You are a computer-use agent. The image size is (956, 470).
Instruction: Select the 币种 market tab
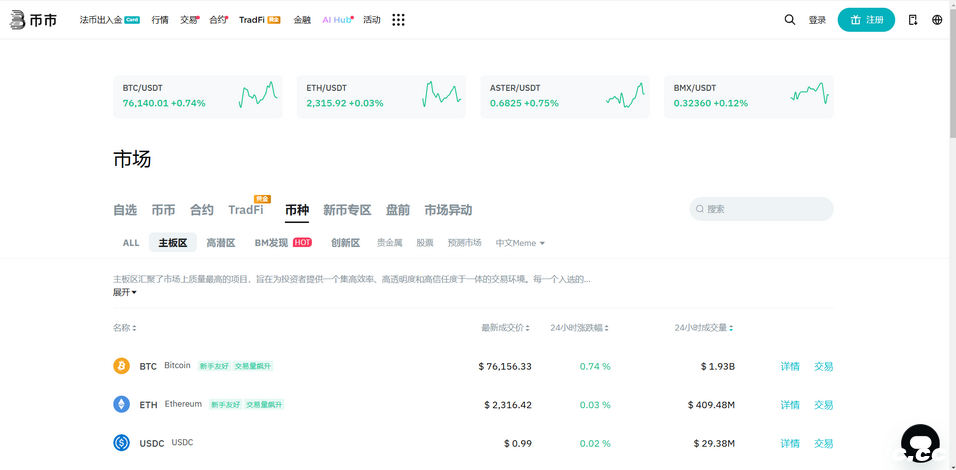(297, 210)
